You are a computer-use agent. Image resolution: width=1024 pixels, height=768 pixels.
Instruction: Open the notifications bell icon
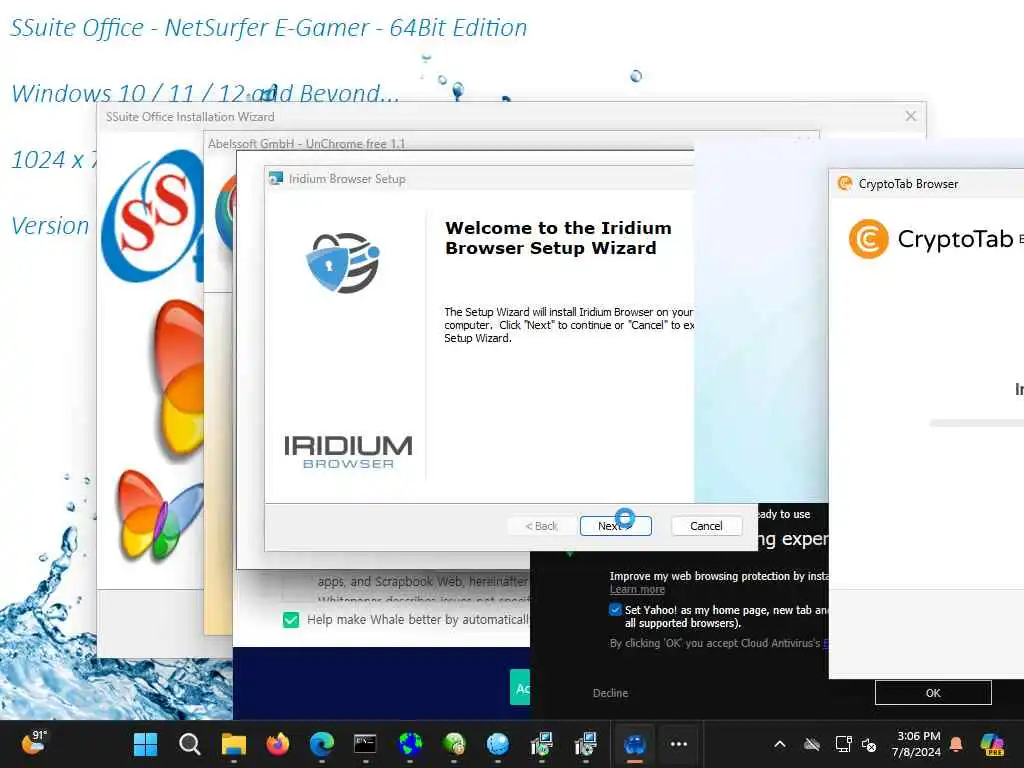tap(956, 744)
